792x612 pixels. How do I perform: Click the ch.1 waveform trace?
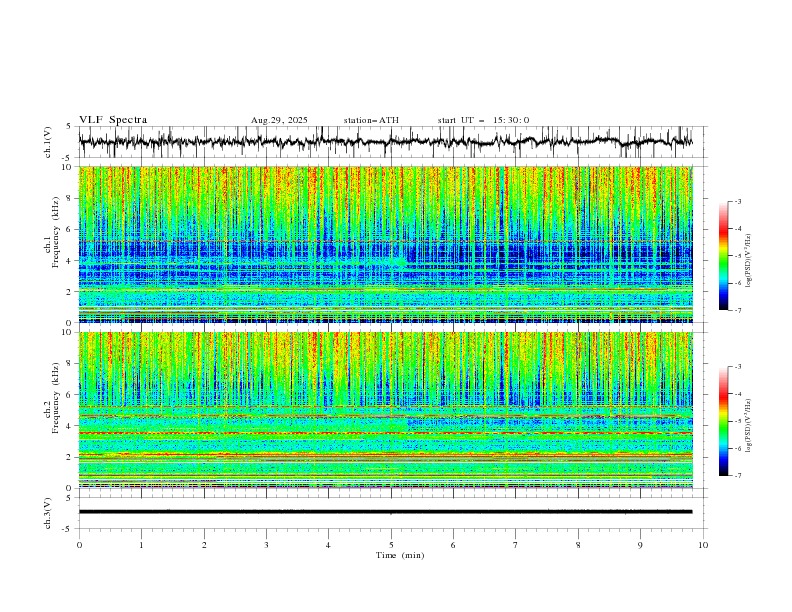pos(385,142)
